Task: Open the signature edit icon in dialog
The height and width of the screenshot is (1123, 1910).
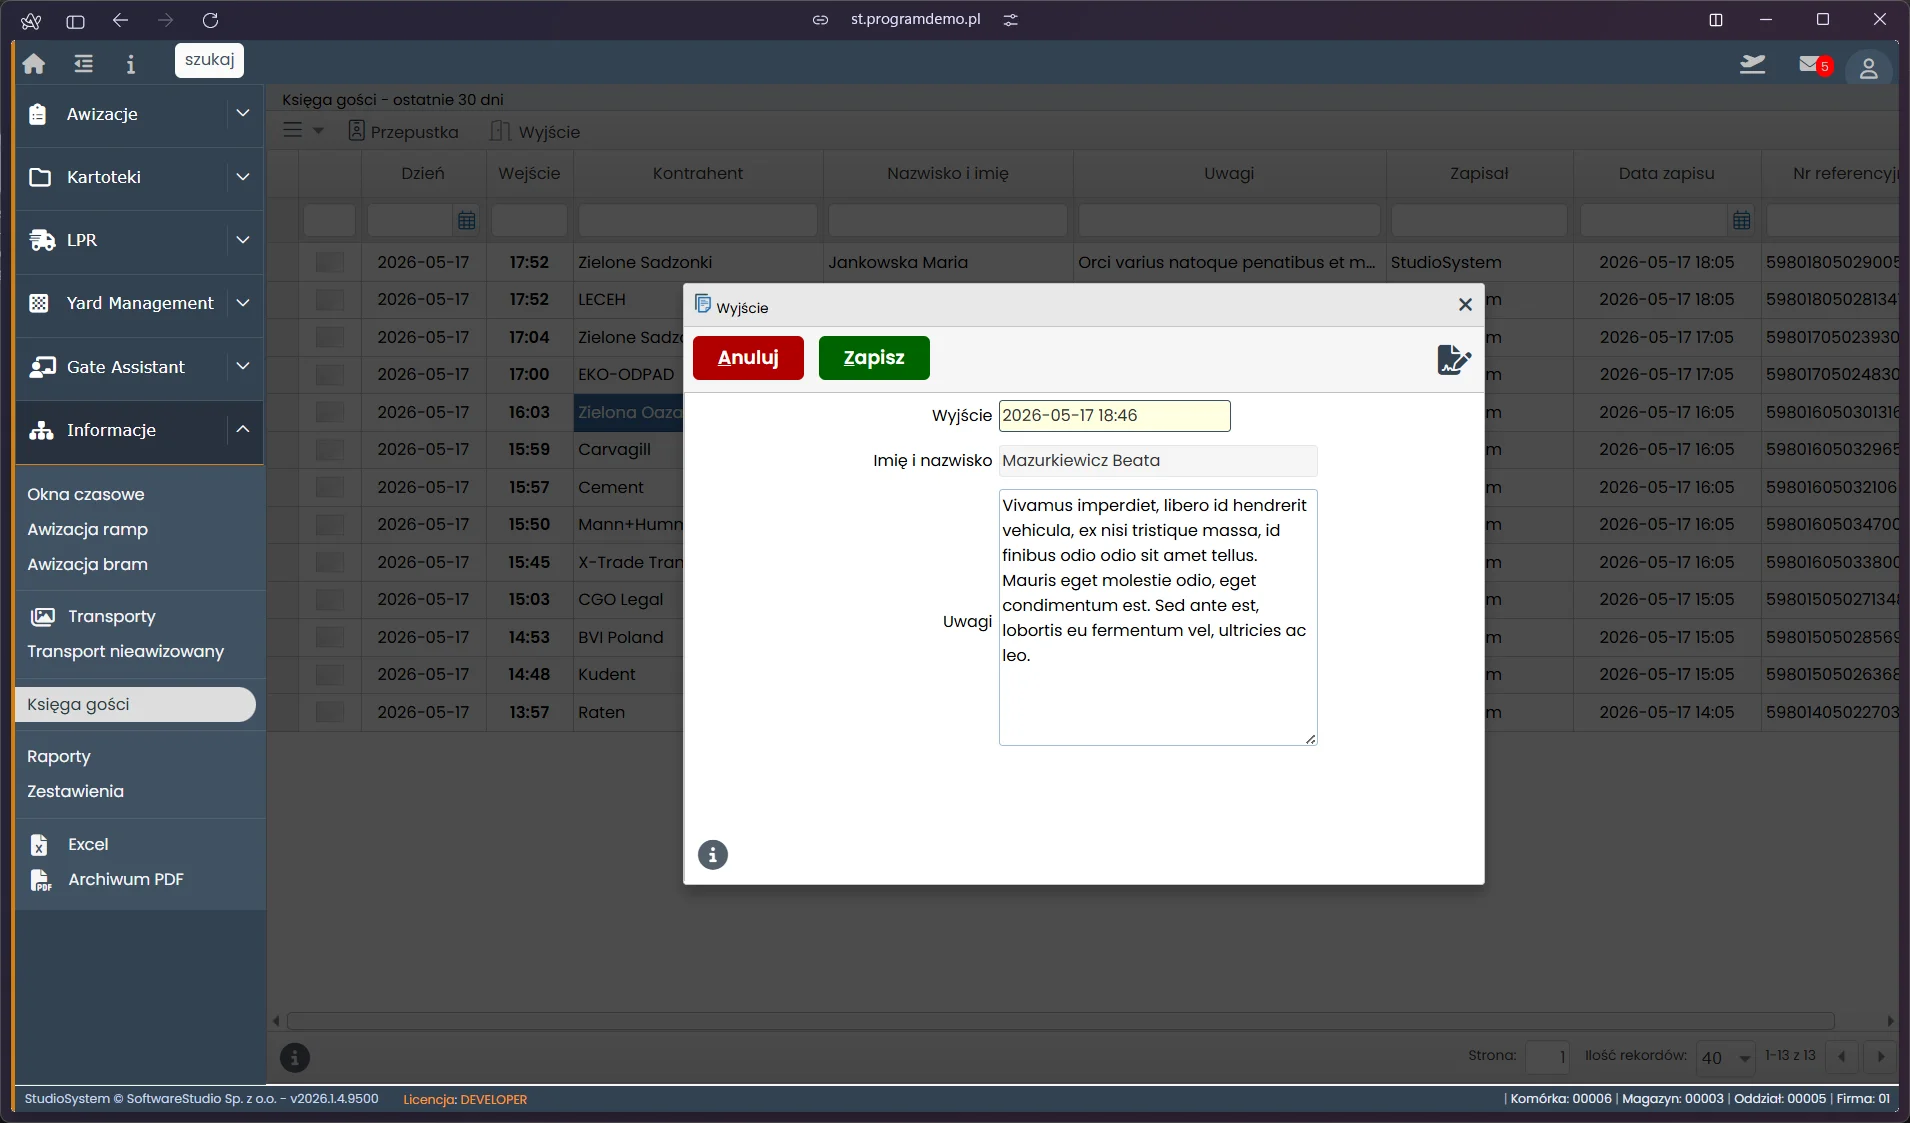Action: pos(1454,359)
